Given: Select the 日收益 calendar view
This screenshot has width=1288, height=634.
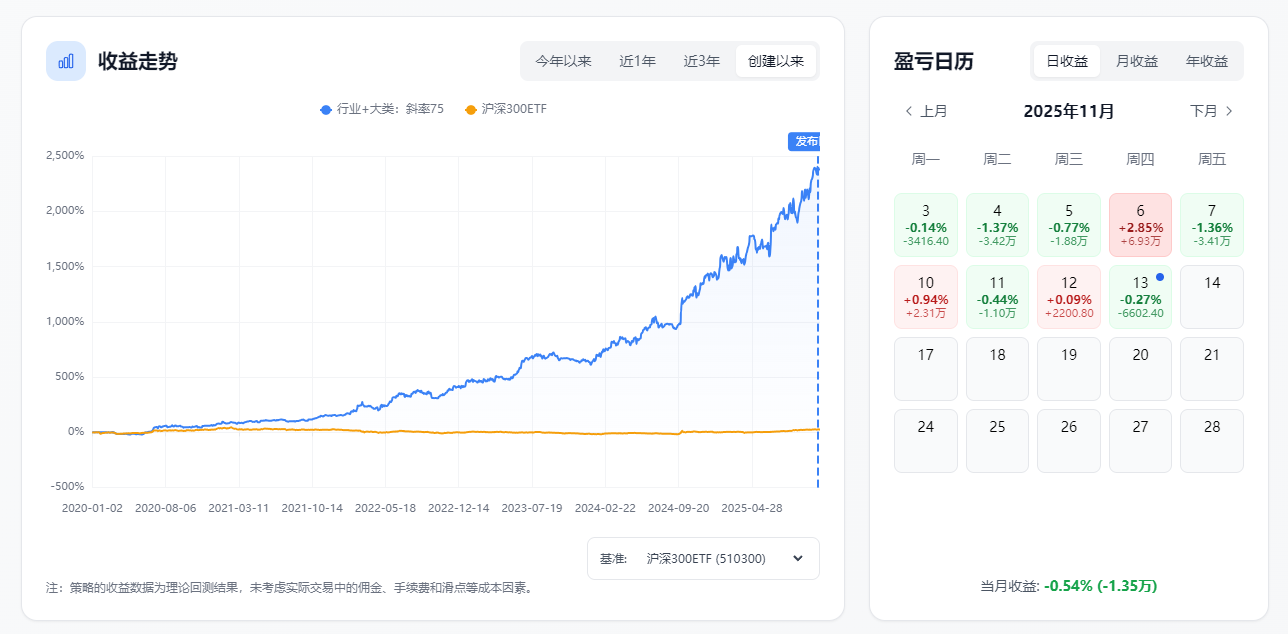Looking at the screenshot, I should tap(1067, 61).
